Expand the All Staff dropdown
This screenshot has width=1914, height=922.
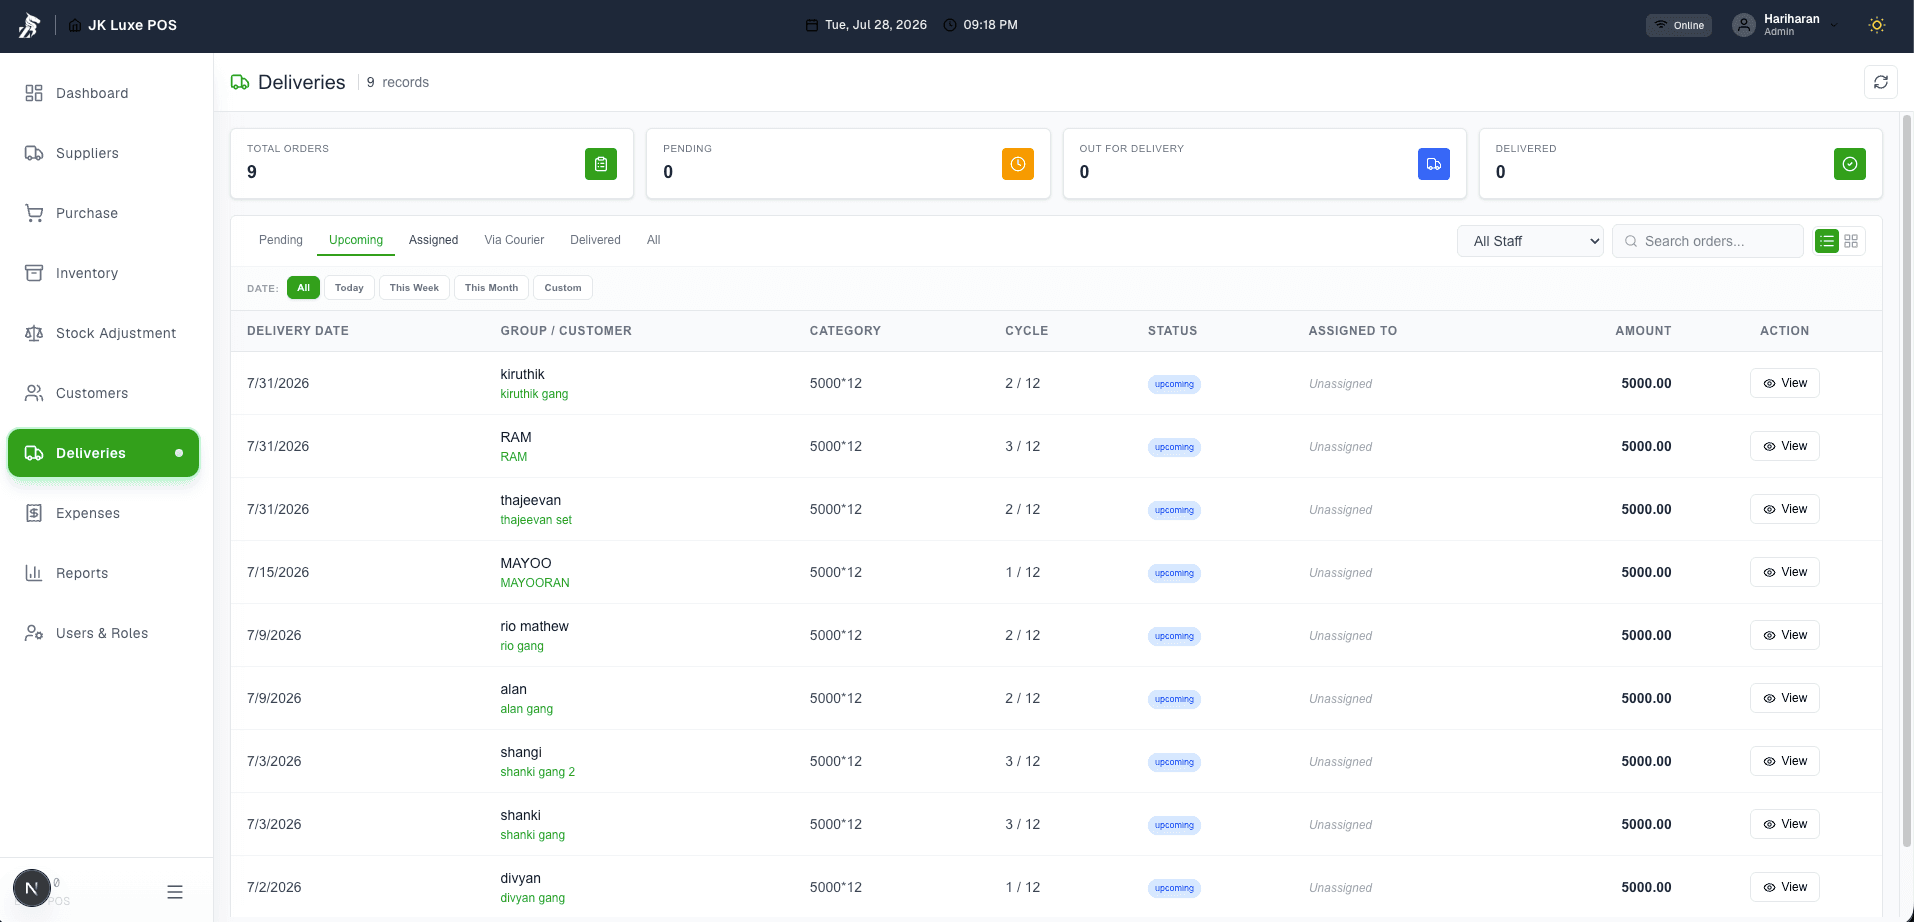[x=1530, y=241]
